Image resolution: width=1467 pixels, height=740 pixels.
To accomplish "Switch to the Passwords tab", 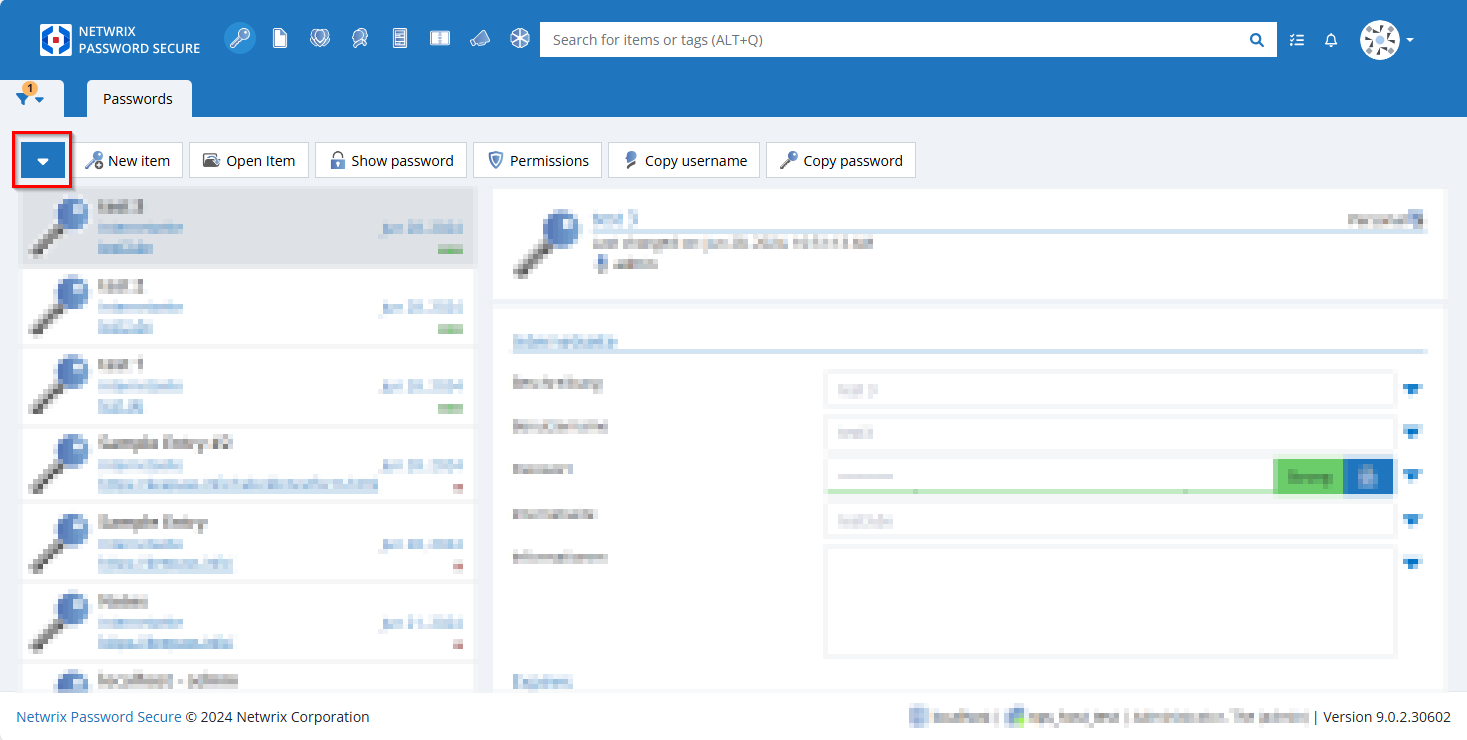I will tap(138, 99).
